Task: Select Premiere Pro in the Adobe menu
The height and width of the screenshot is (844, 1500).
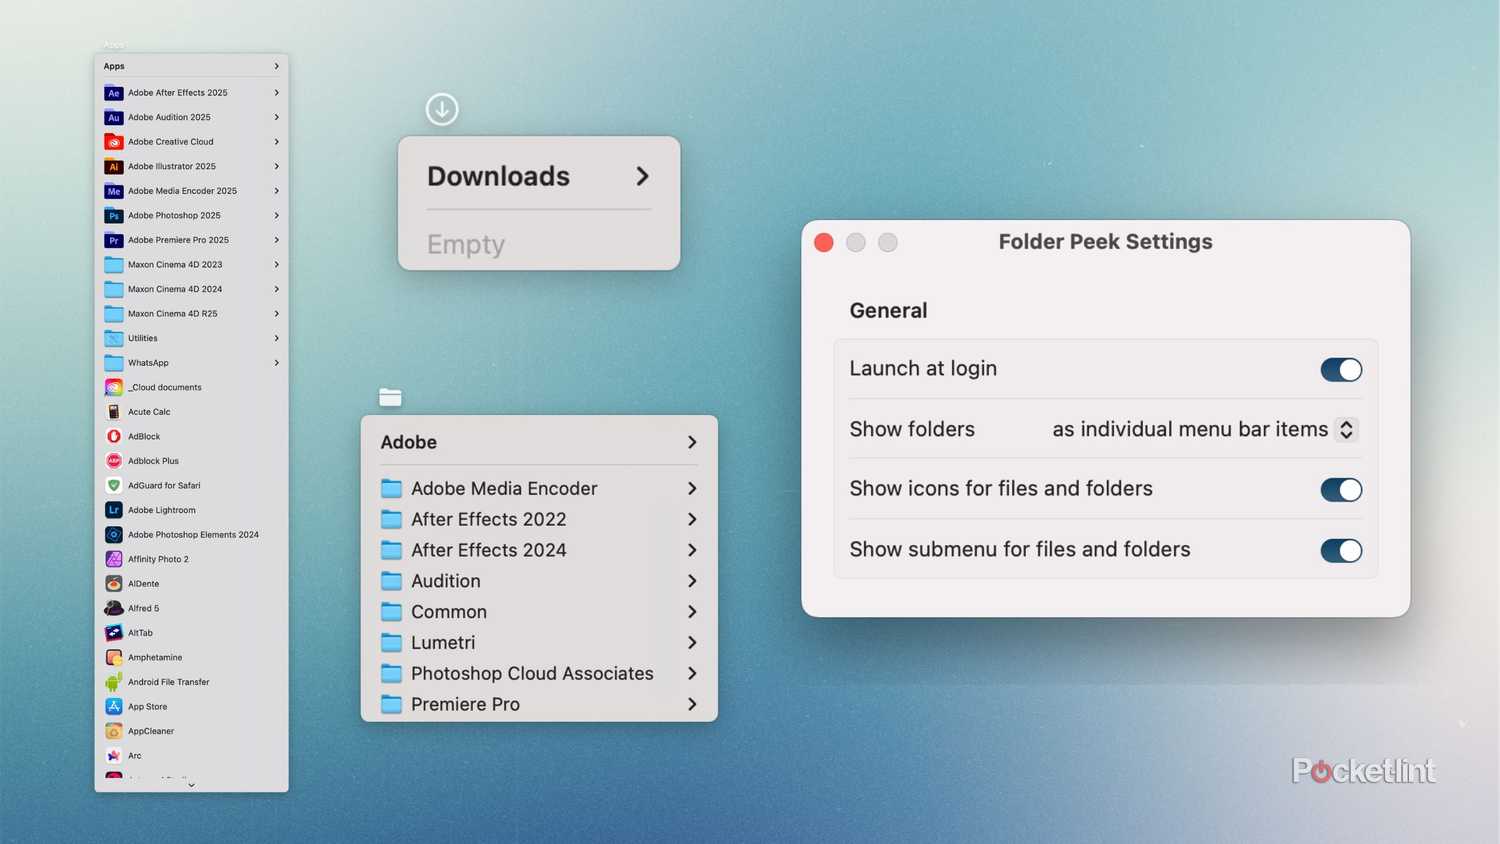Action: 465,704
